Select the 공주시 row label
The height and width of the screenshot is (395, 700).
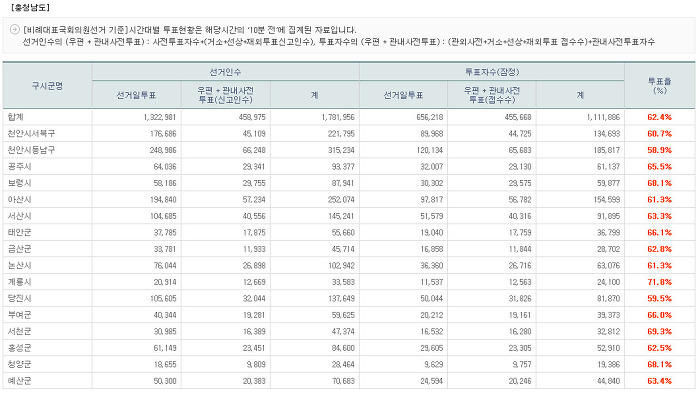point(19,166)
